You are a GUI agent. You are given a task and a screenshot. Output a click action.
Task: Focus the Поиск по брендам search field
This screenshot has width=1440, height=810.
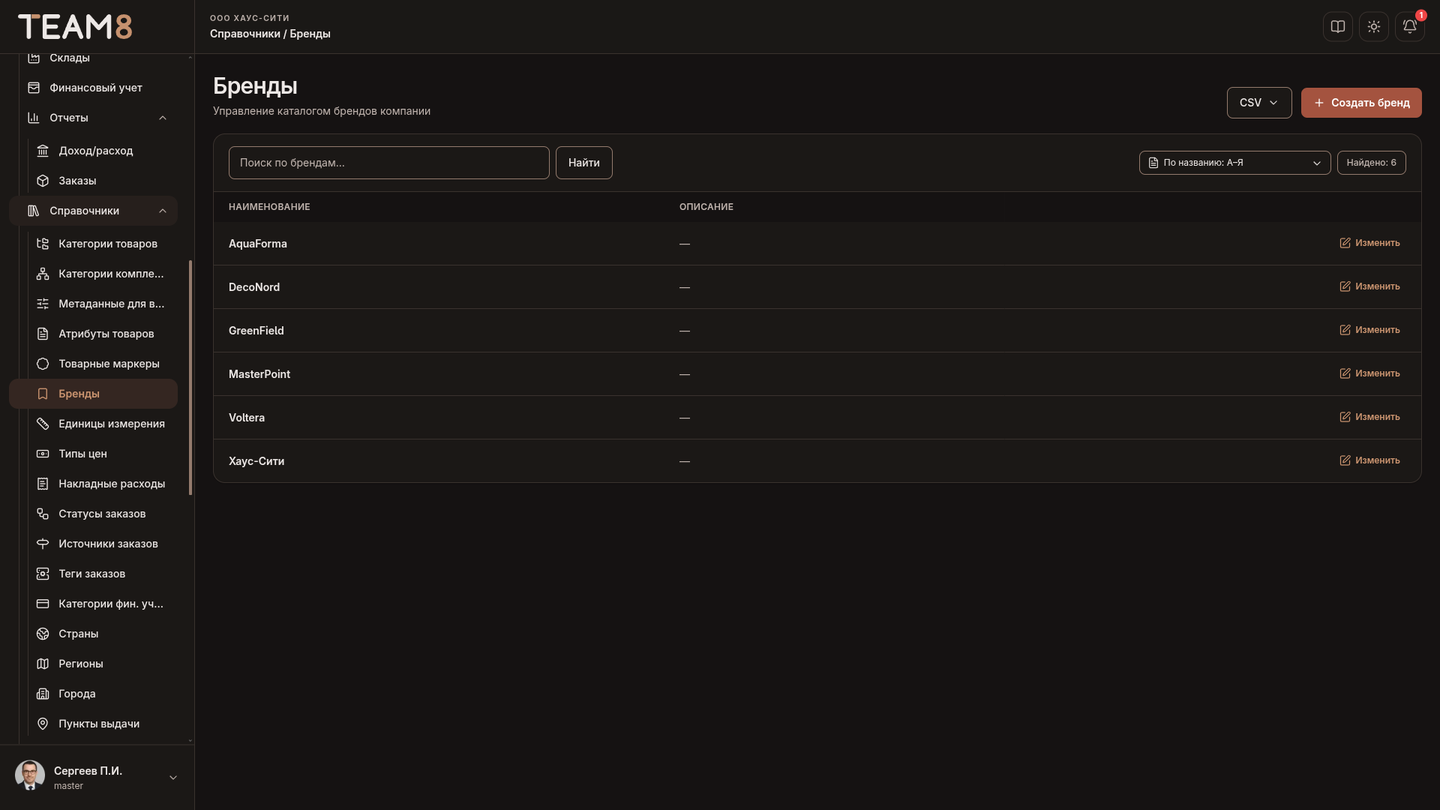(x=389, y=163)
